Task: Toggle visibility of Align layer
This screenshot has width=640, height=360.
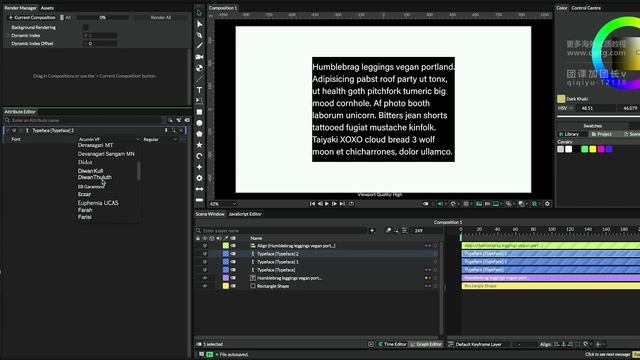Action: point(205,246)
